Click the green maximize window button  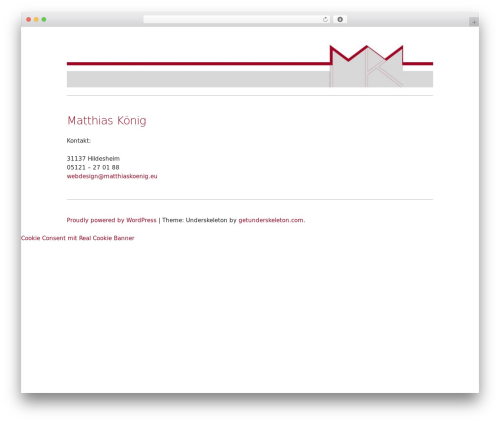point(44,20)
